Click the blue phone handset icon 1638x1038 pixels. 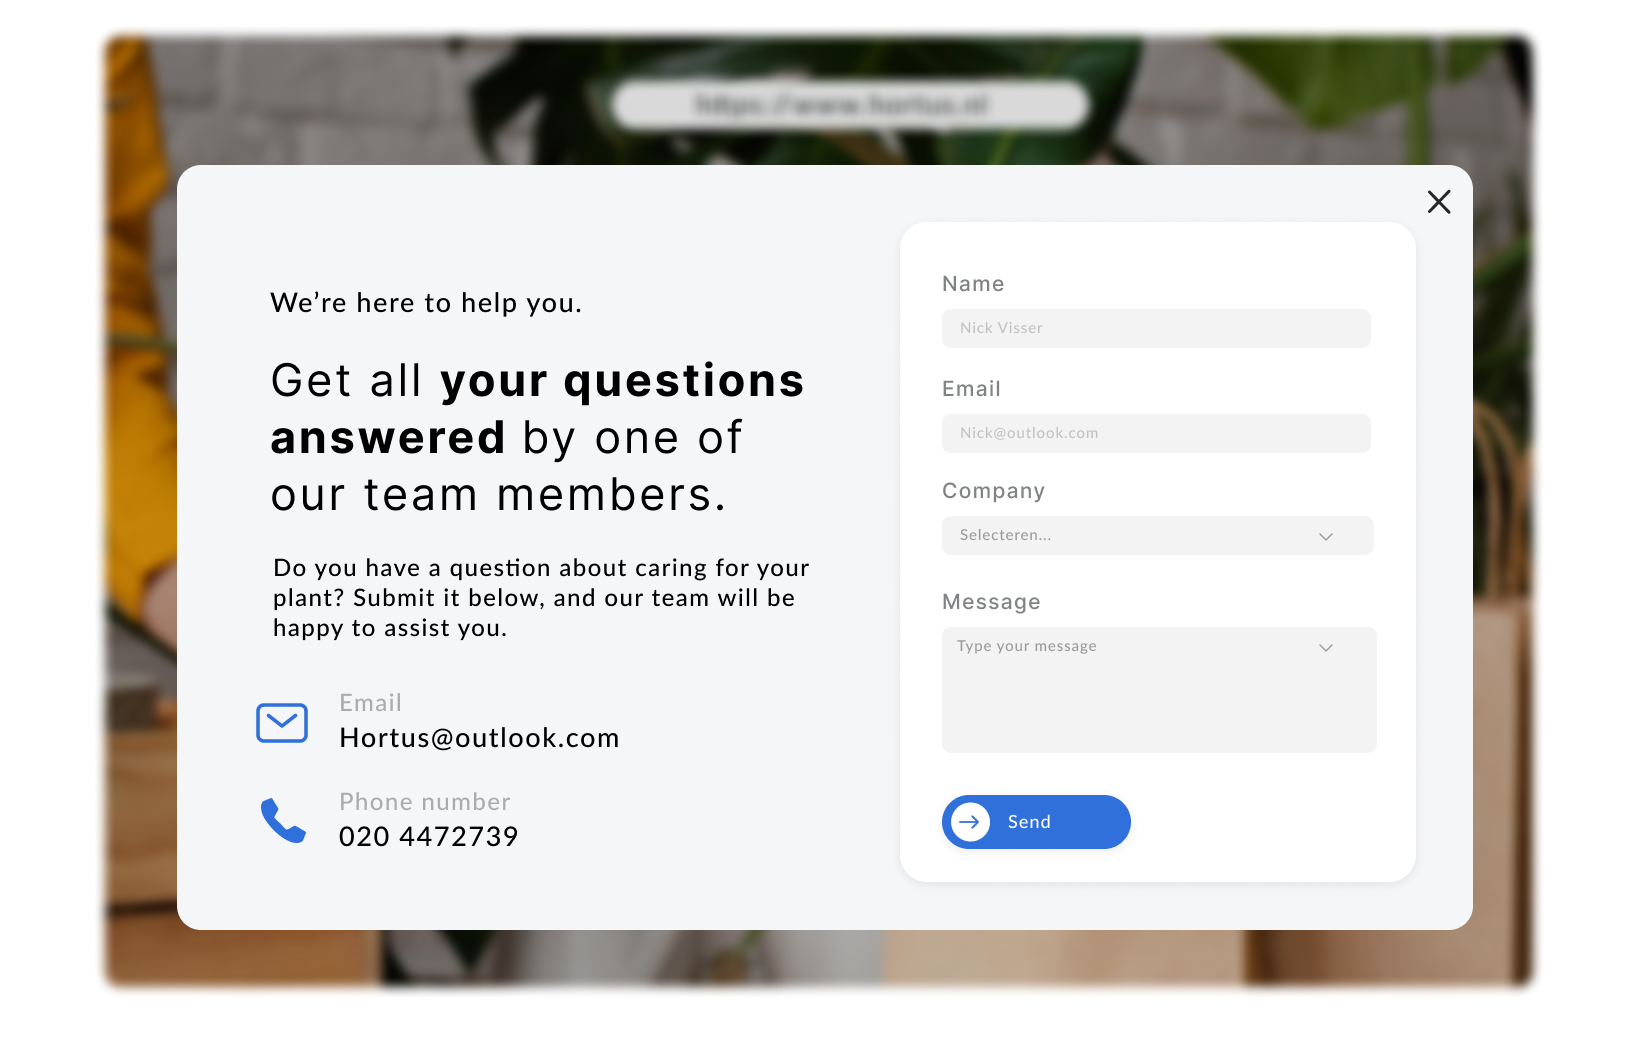pos(283,820)
